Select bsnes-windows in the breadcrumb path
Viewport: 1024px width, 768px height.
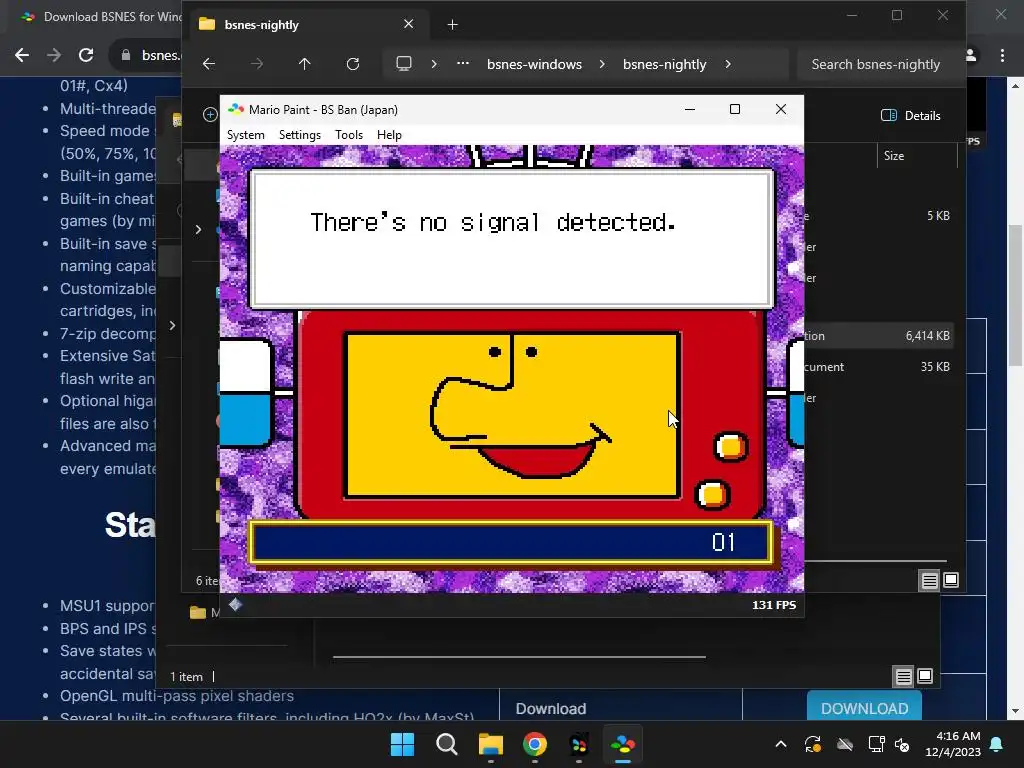click(534, 64)
